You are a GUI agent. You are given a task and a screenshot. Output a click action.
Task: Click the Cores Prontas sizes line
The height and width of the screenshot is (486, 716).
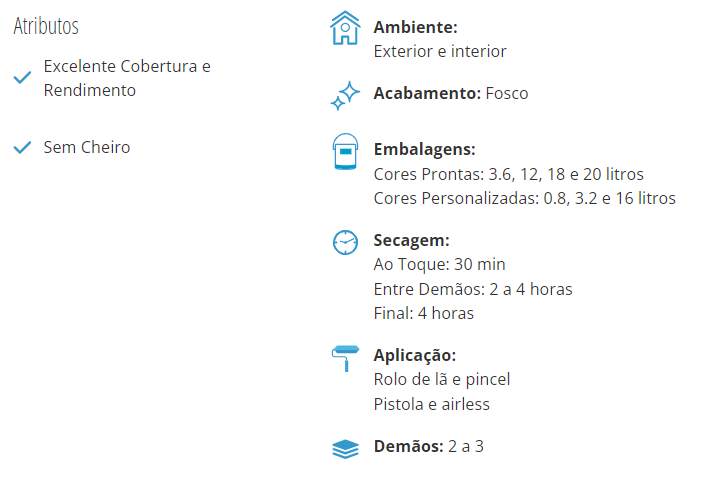pos(509,174)
